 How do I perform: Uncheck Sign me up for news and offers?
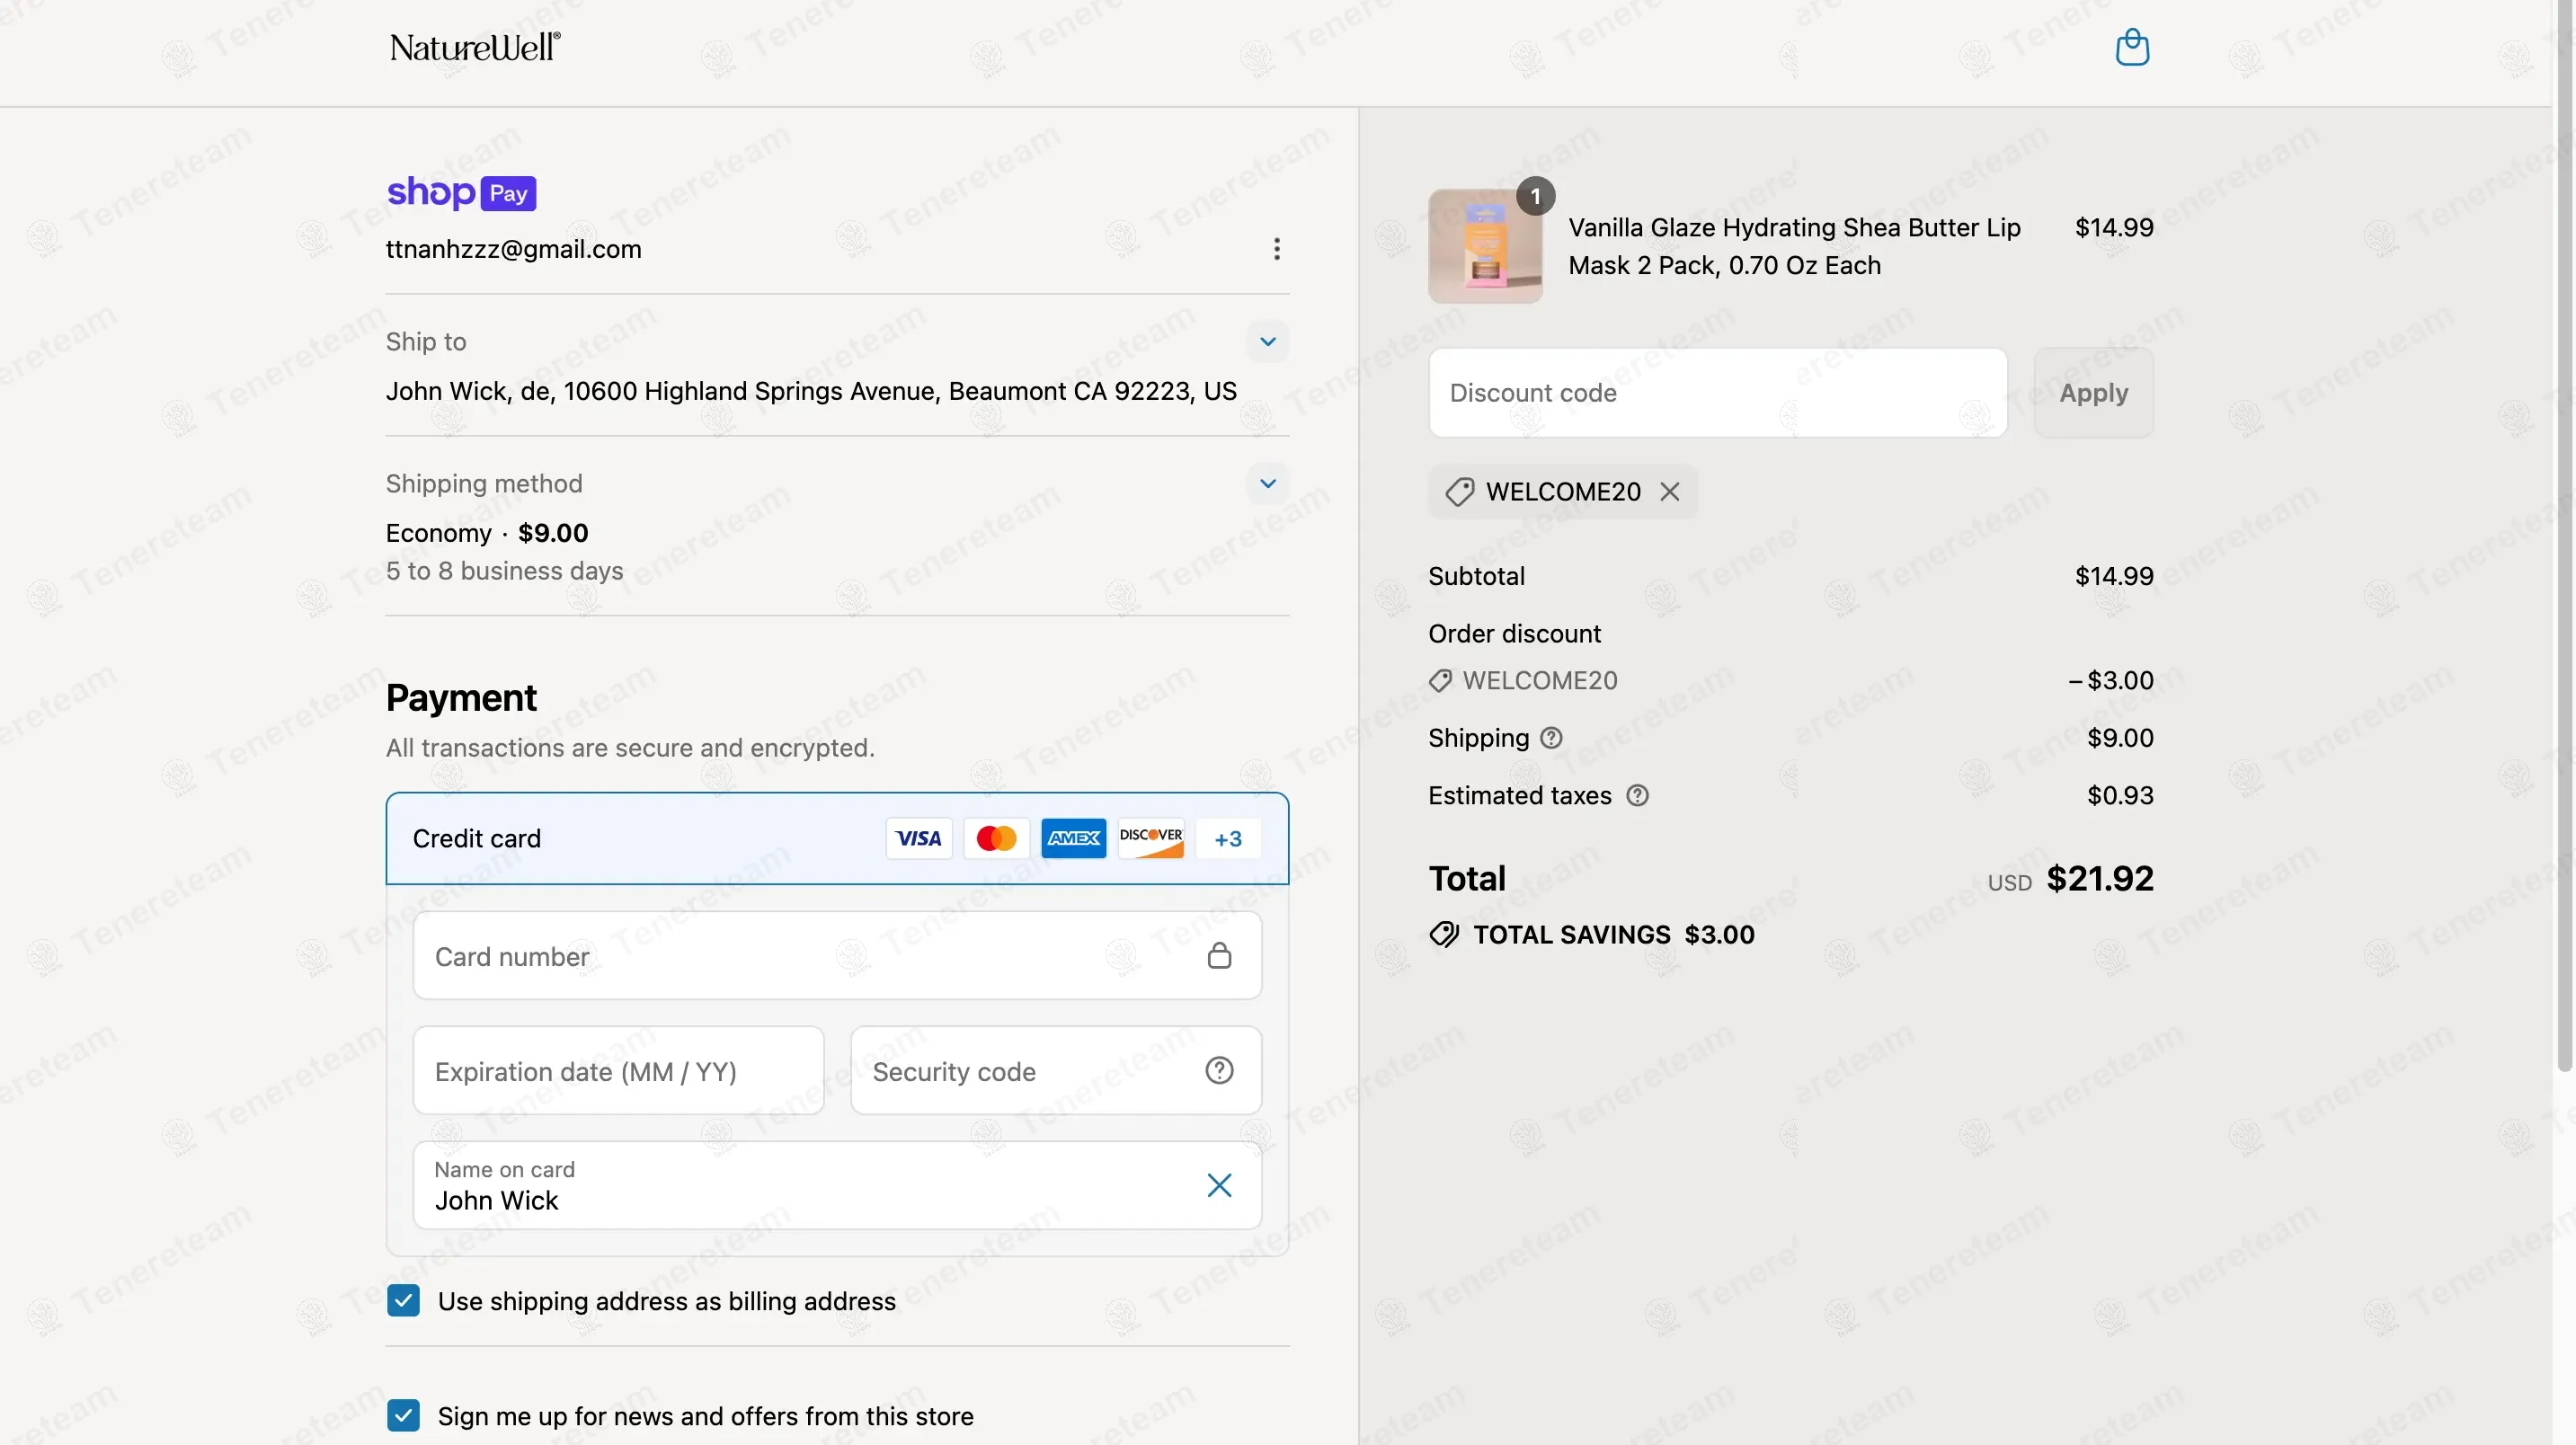point(403,1415)
